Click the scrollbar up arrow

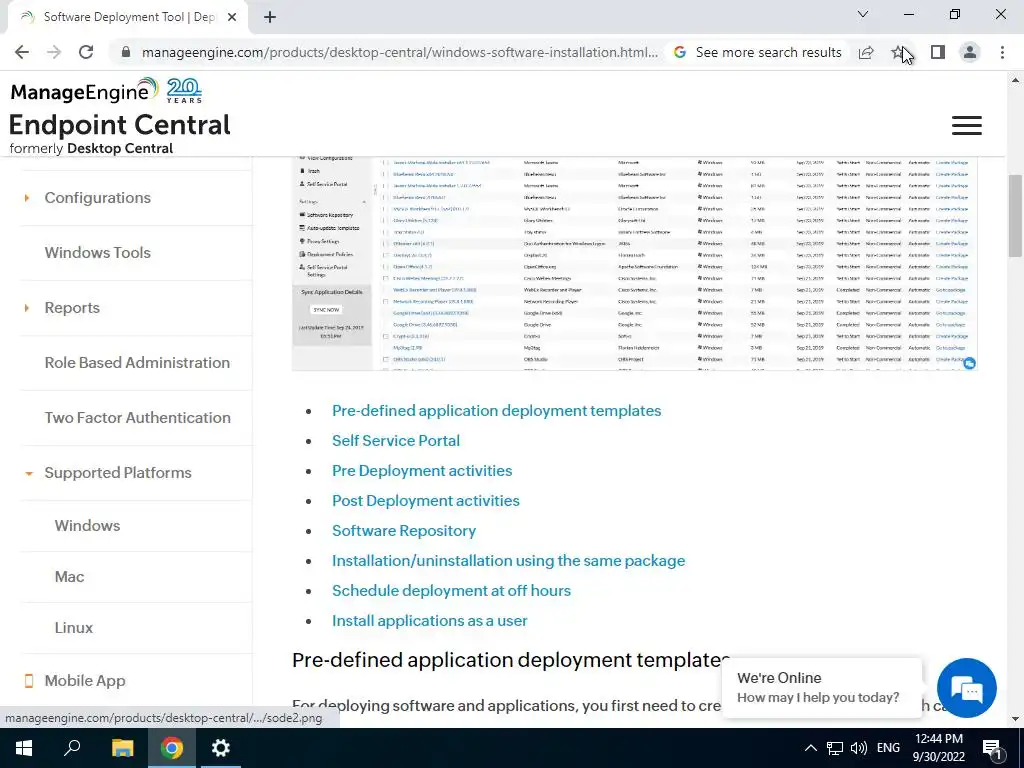tap(1015, 81)
